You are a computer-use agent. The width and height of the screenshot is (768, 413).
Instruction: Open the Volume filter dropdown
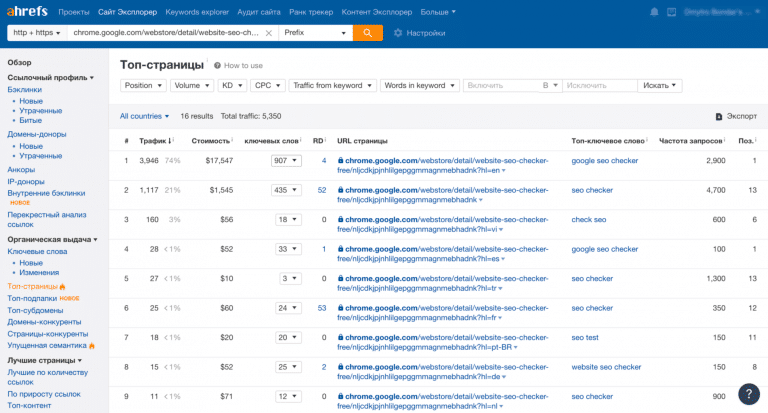pos(192,85)
